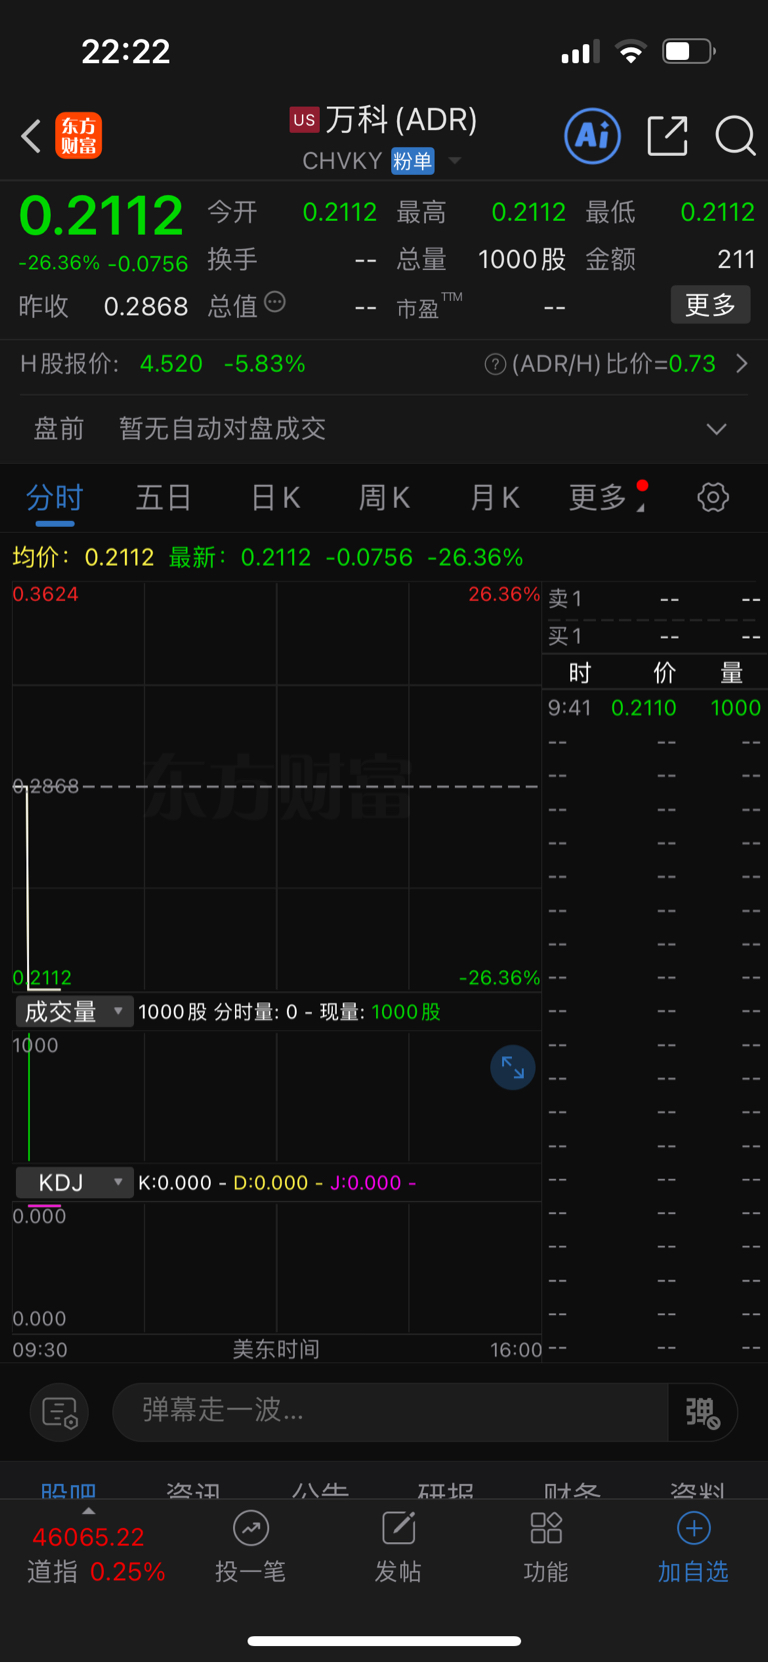Viewport: 768px width, 1663px height.
Task: Tap the question mark beside ADR/H ratio
Action: pos(495,364)
